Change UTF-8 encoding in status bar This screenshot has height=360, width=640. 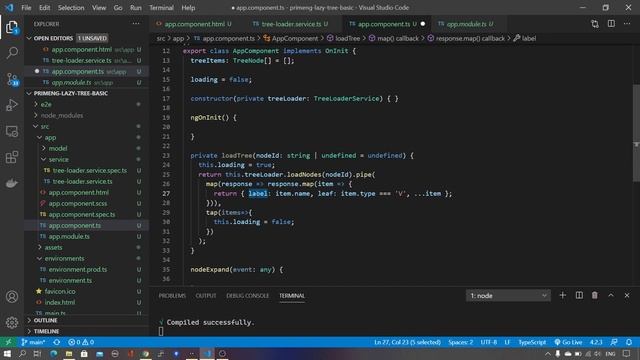489,342
